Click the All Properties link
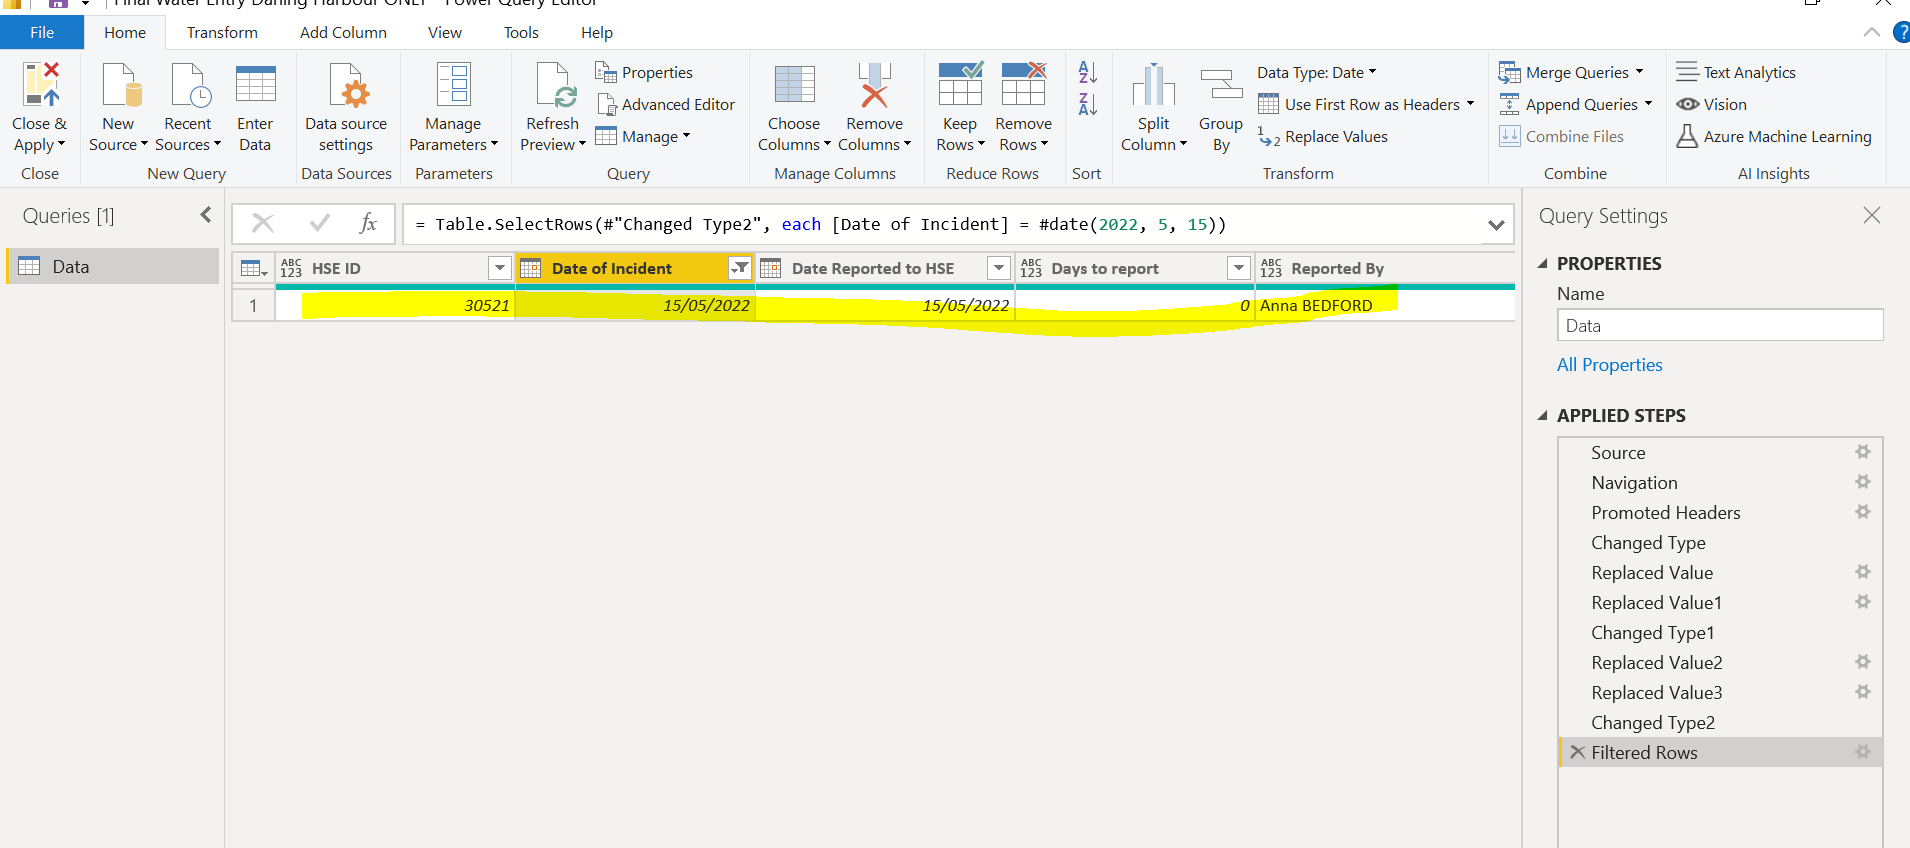This screenshot has width=1910, height=848. coord(1609,365)
